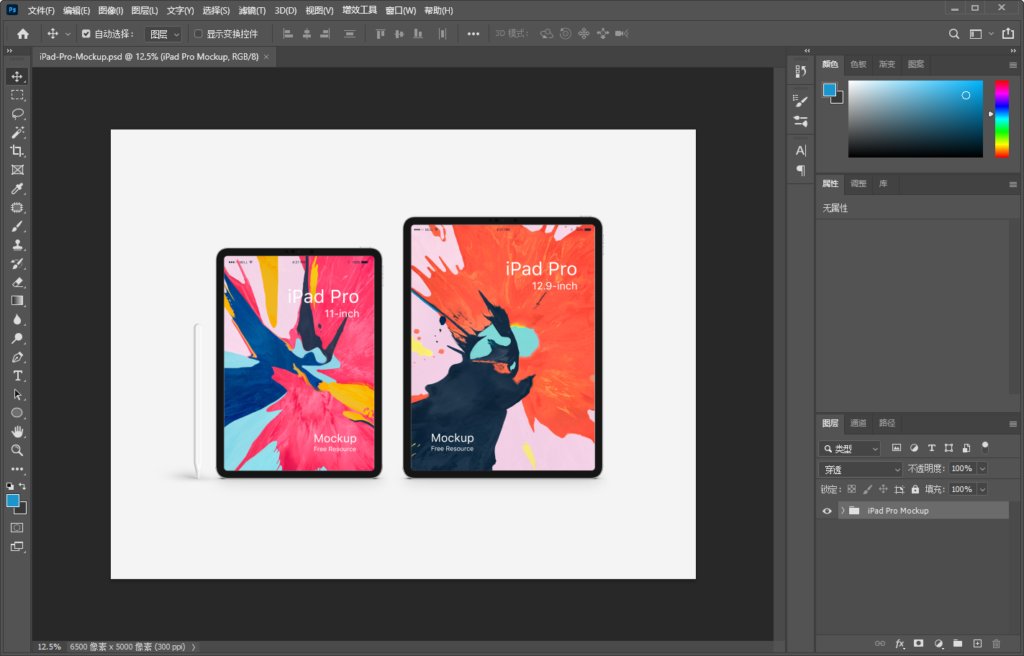The width and height of the screenshot is (1024, 656).
Task: Hide the iPad Pro Mockup group
Action: click(x=827, y=511)
